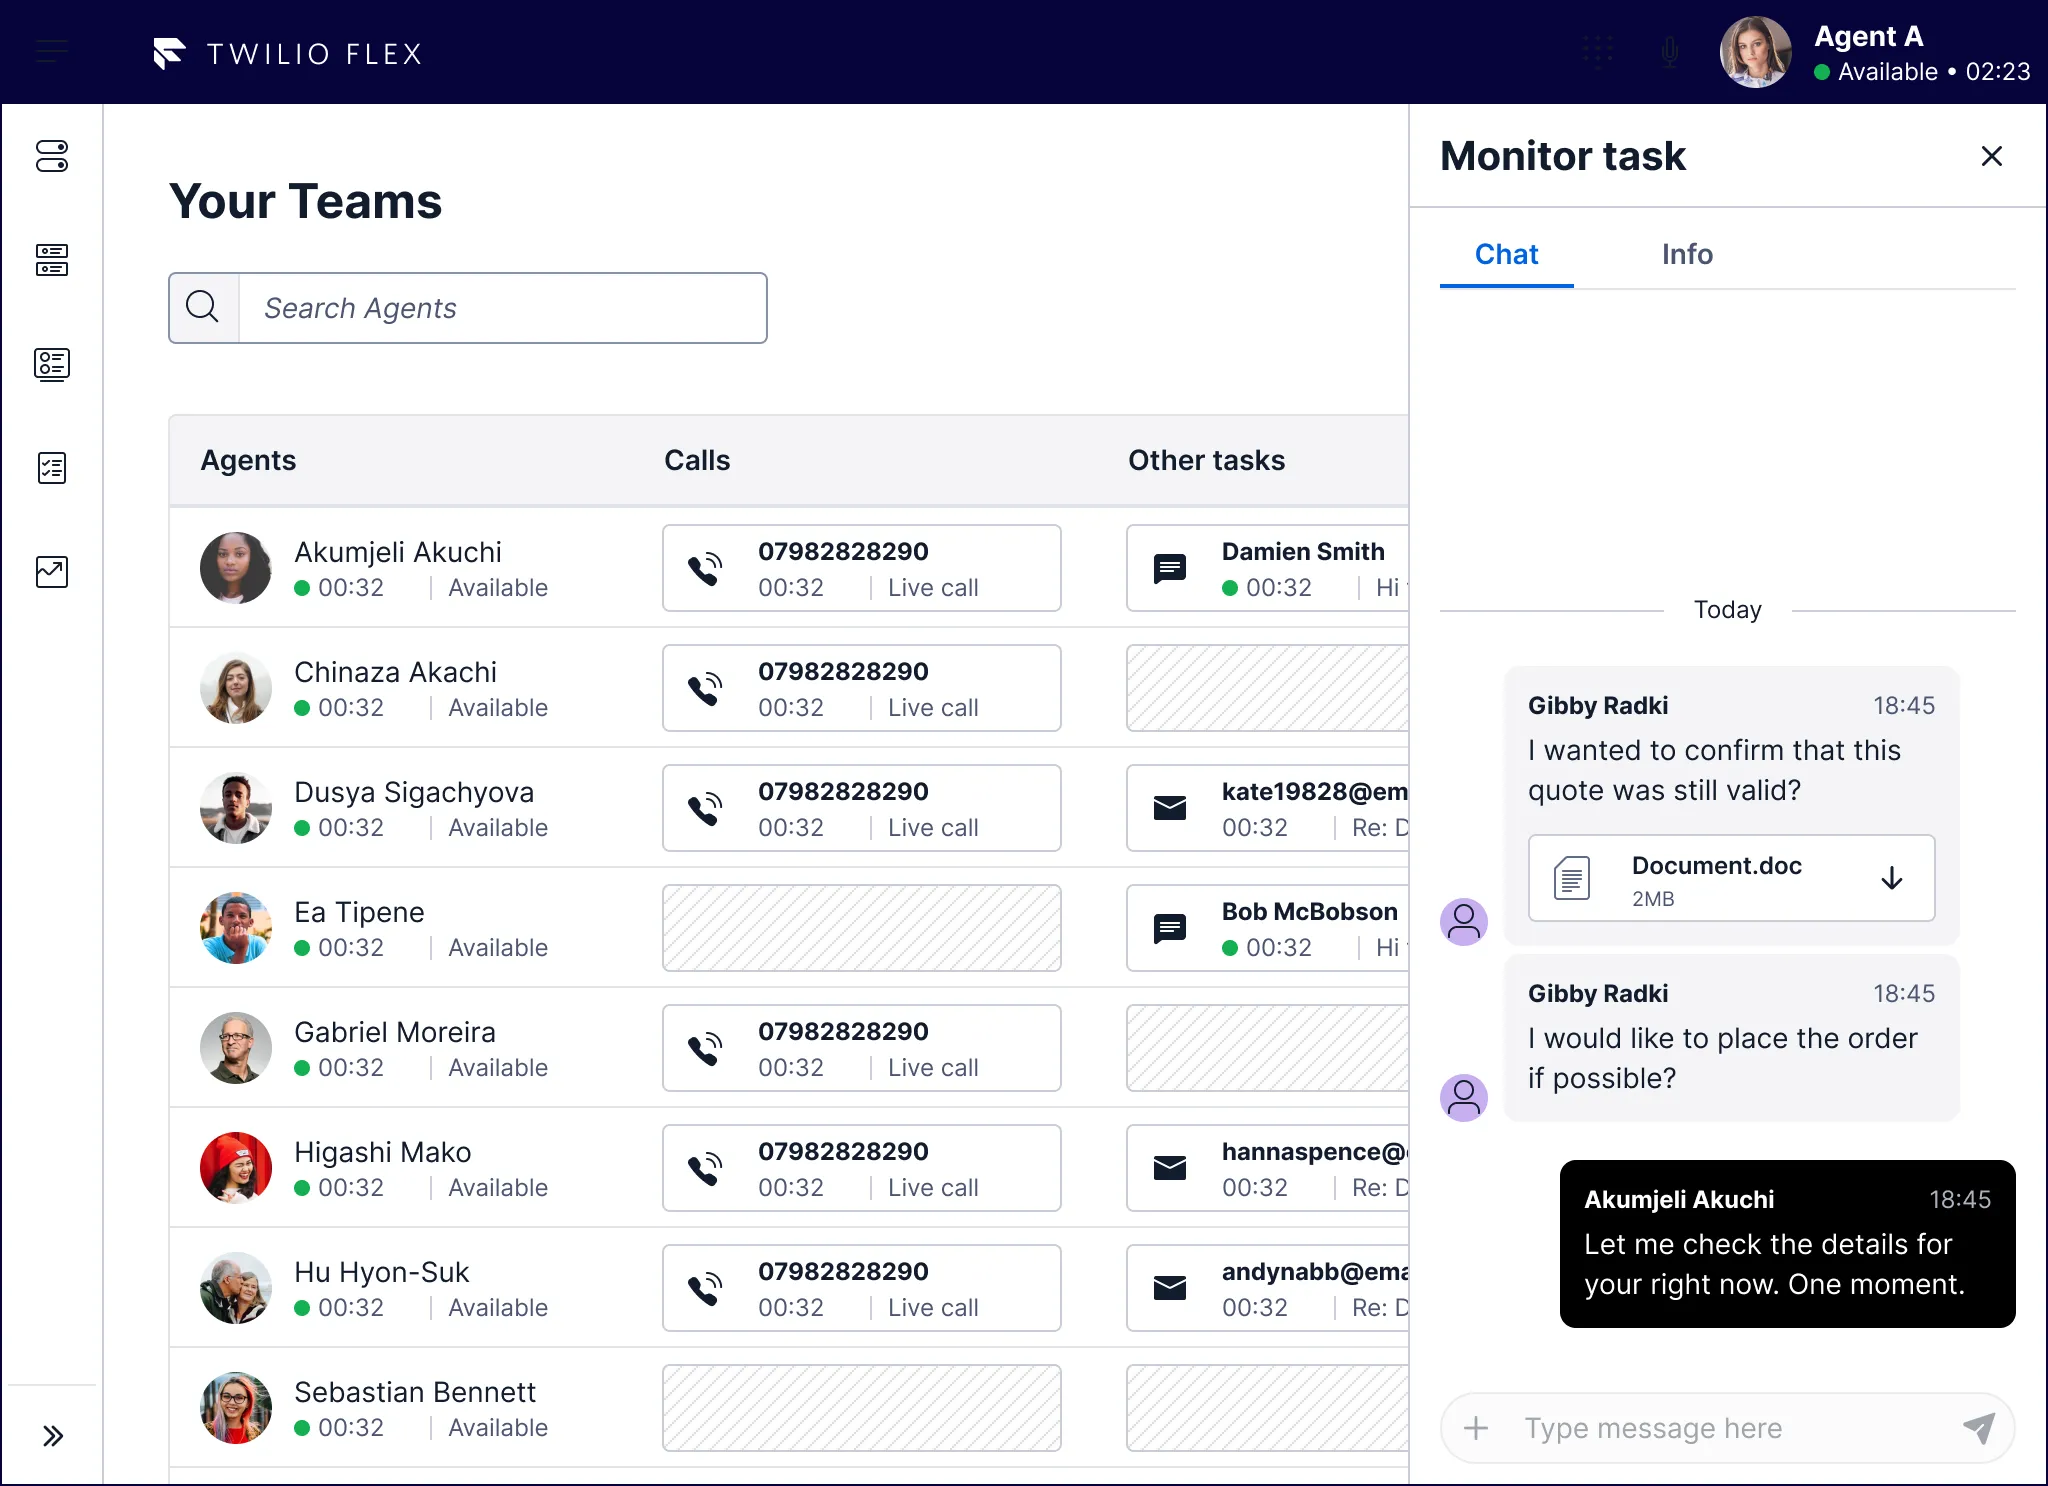
Task: Click the email icon on hannaspence's task
Action: point(1169,1167)
